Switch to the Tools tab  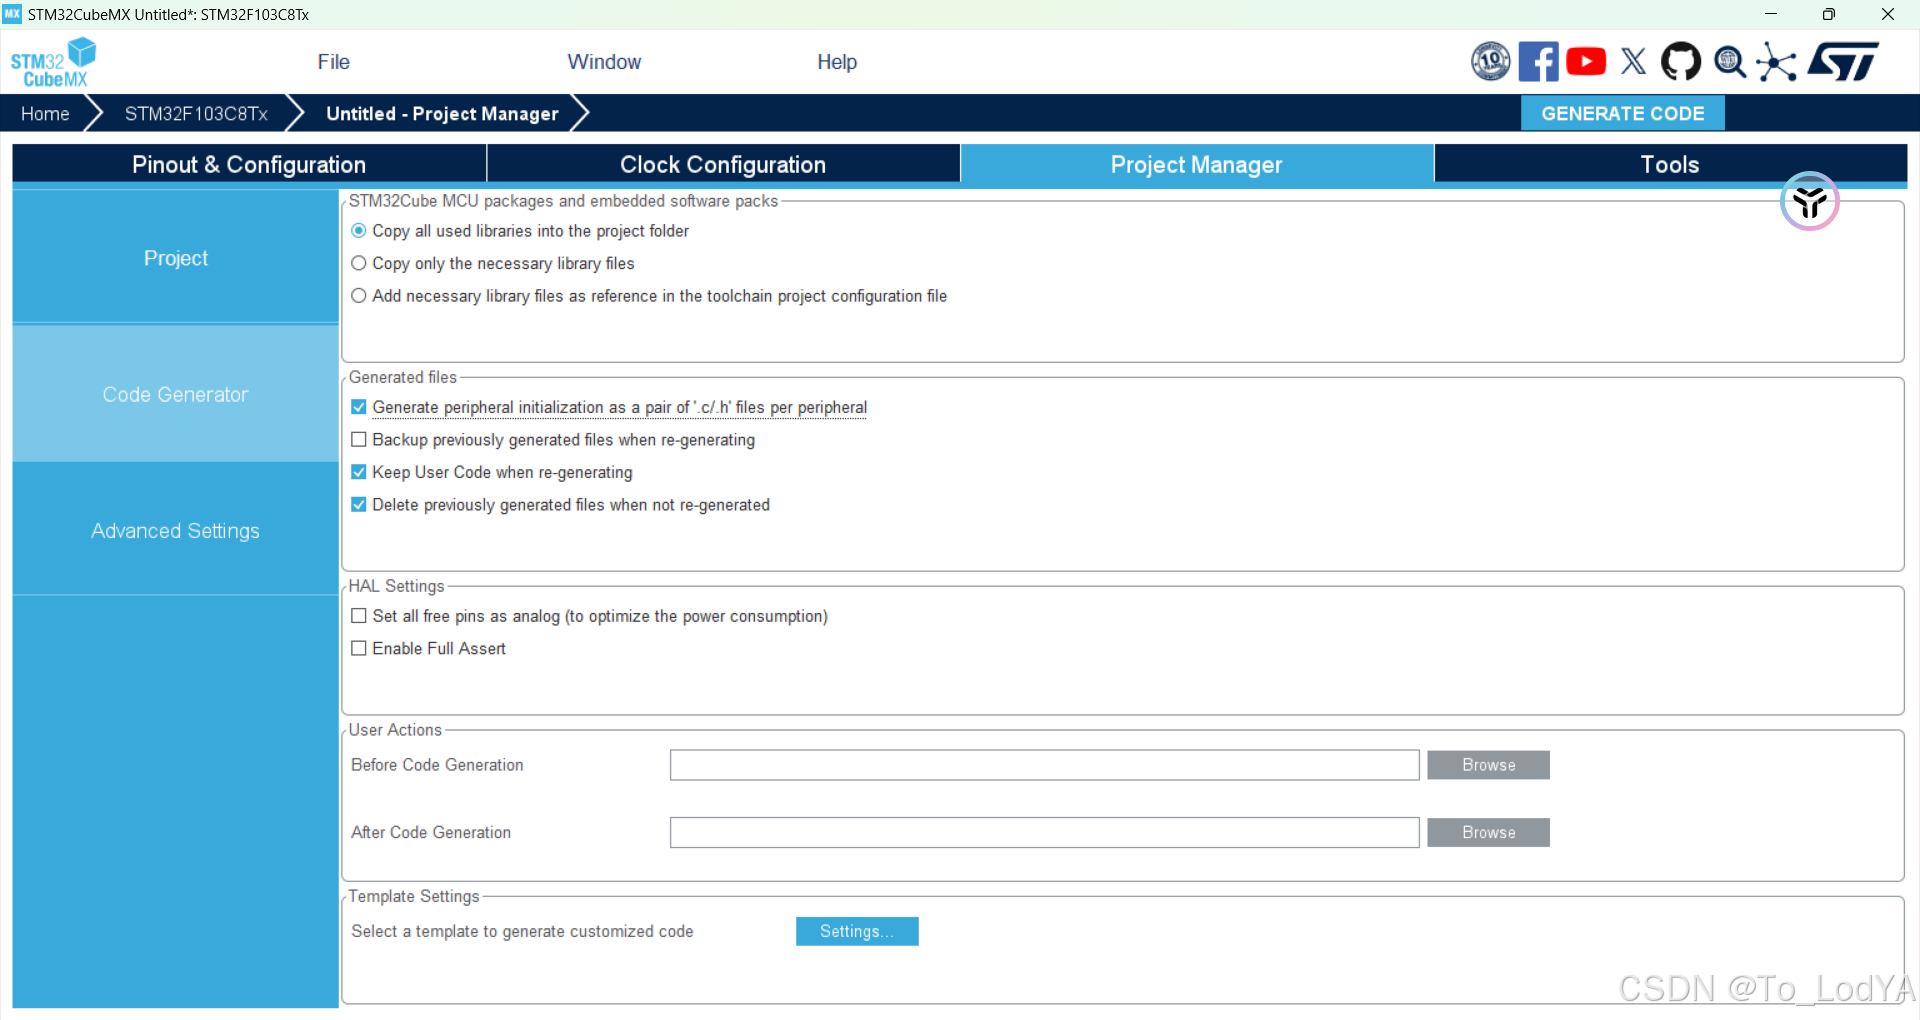[1670, 164]
